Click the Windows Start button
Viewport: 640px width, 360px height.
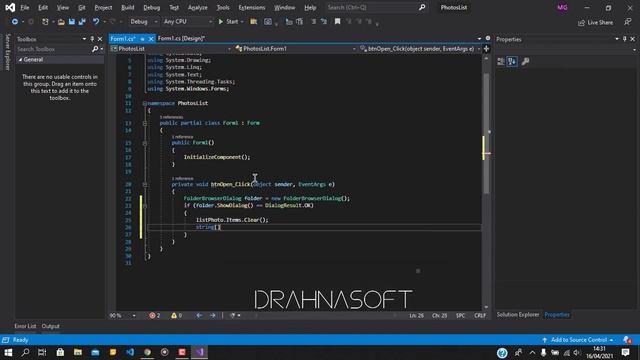(x=8, y=352)
